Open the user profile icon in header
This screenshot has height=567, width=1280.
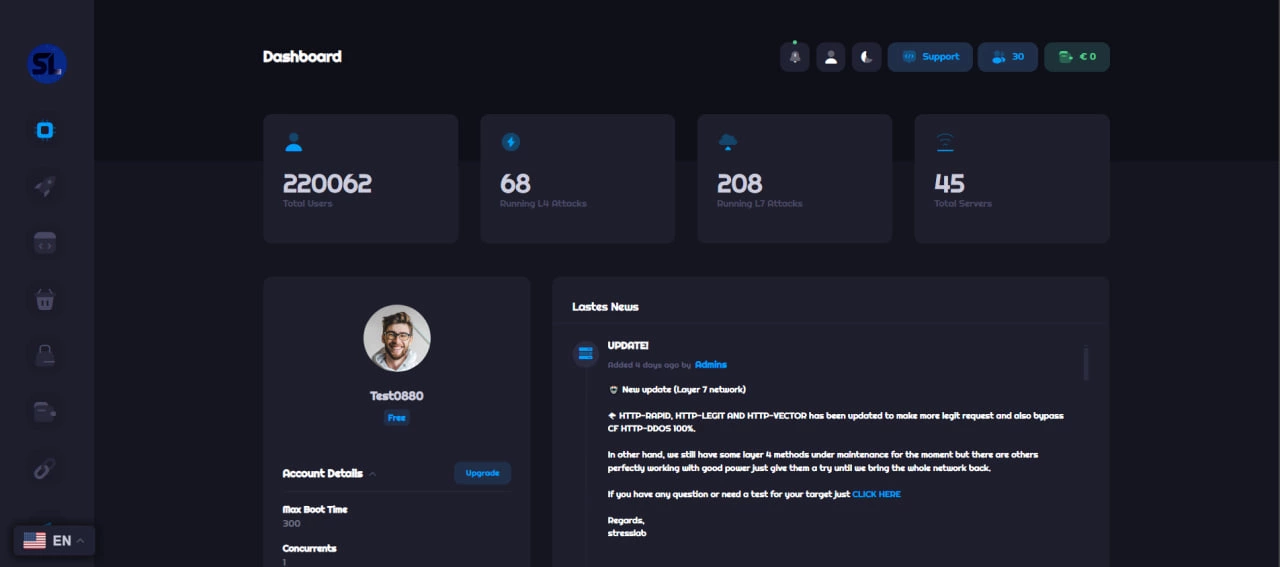click(x=831, y=57)
